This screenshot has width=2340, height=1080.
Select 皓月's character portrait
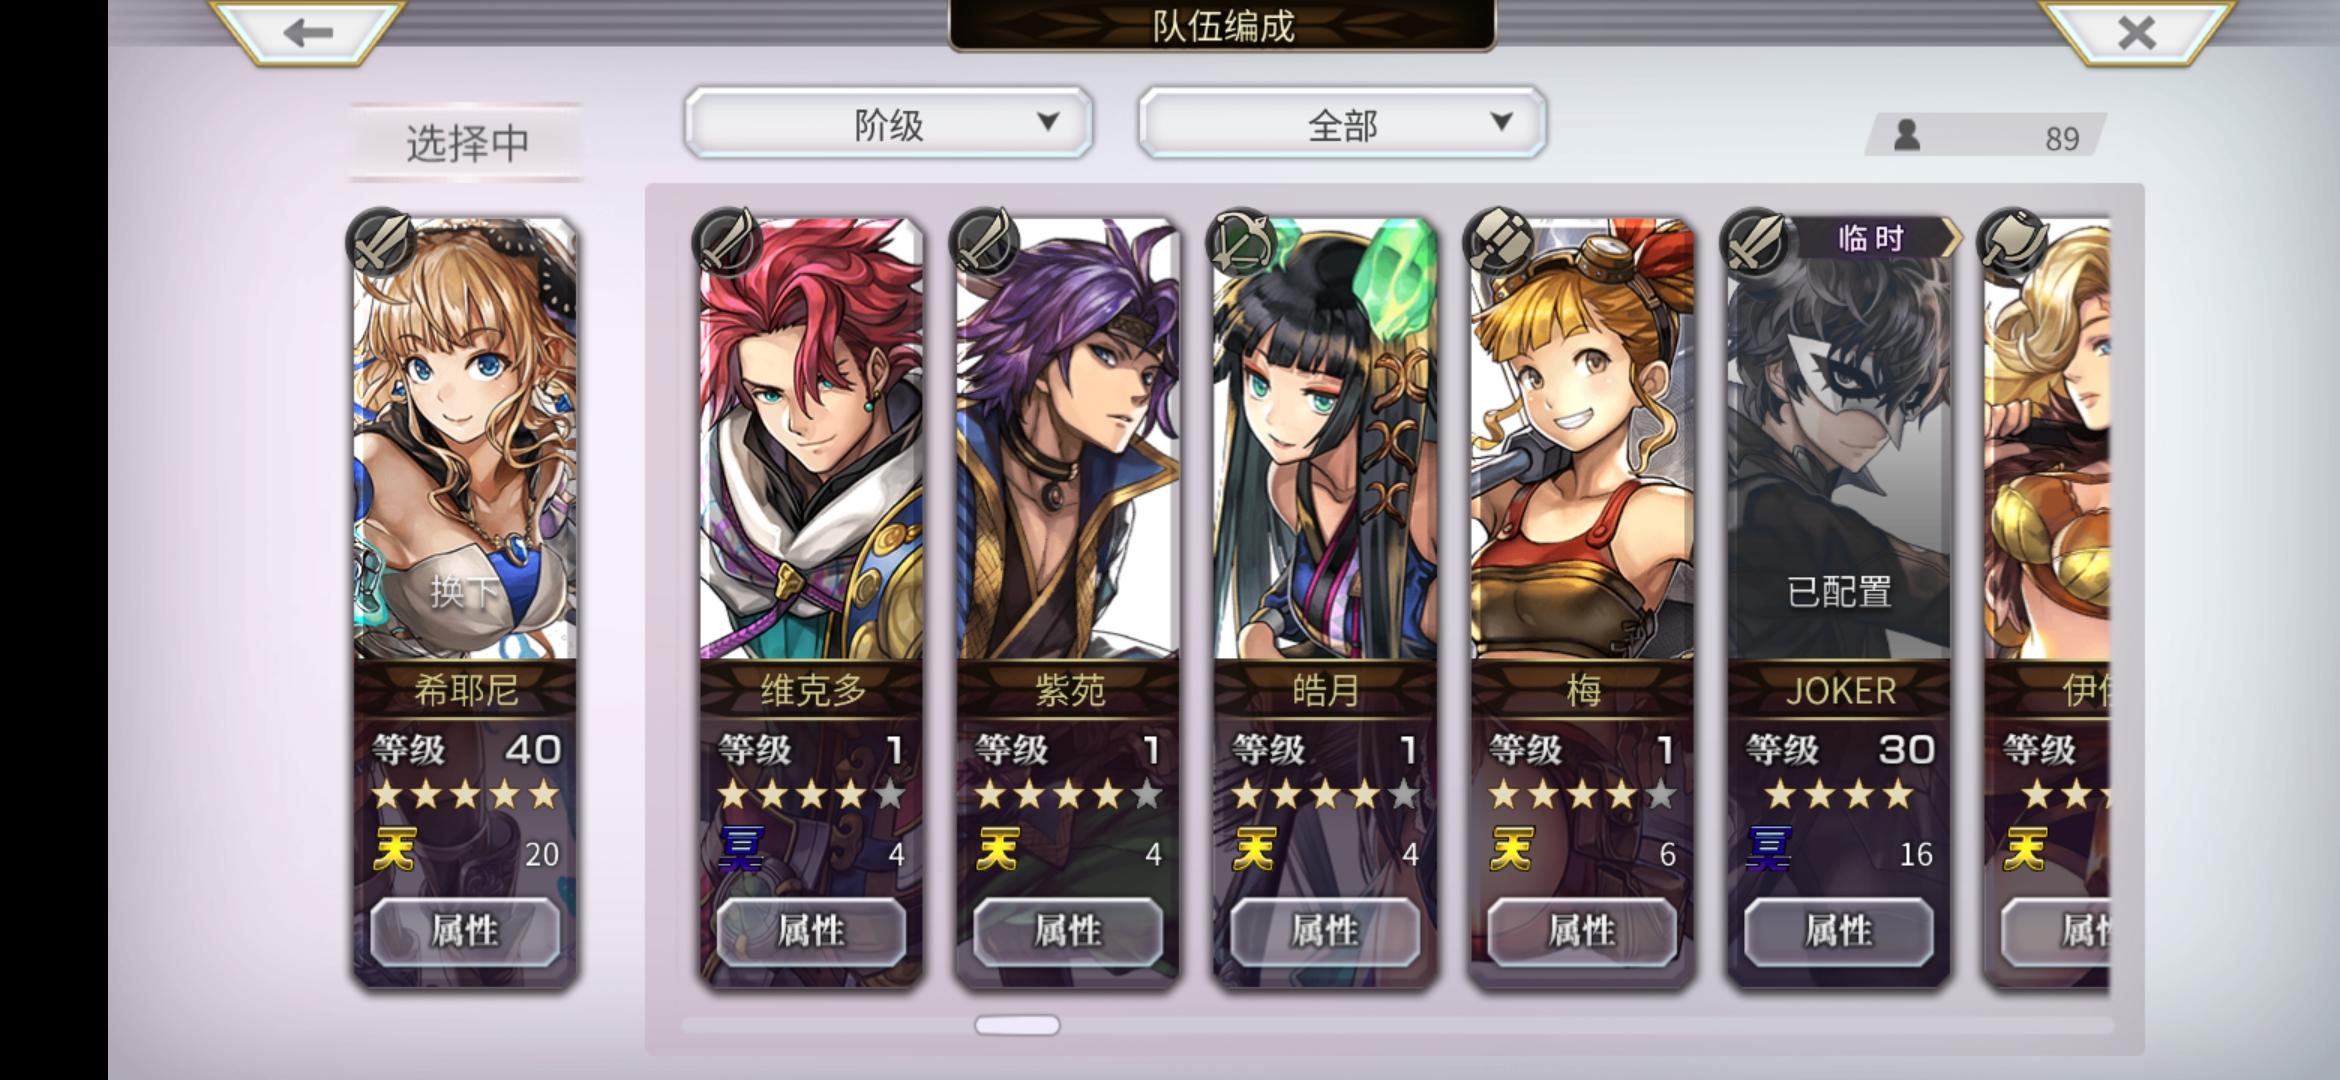(x=1325, y=440)
